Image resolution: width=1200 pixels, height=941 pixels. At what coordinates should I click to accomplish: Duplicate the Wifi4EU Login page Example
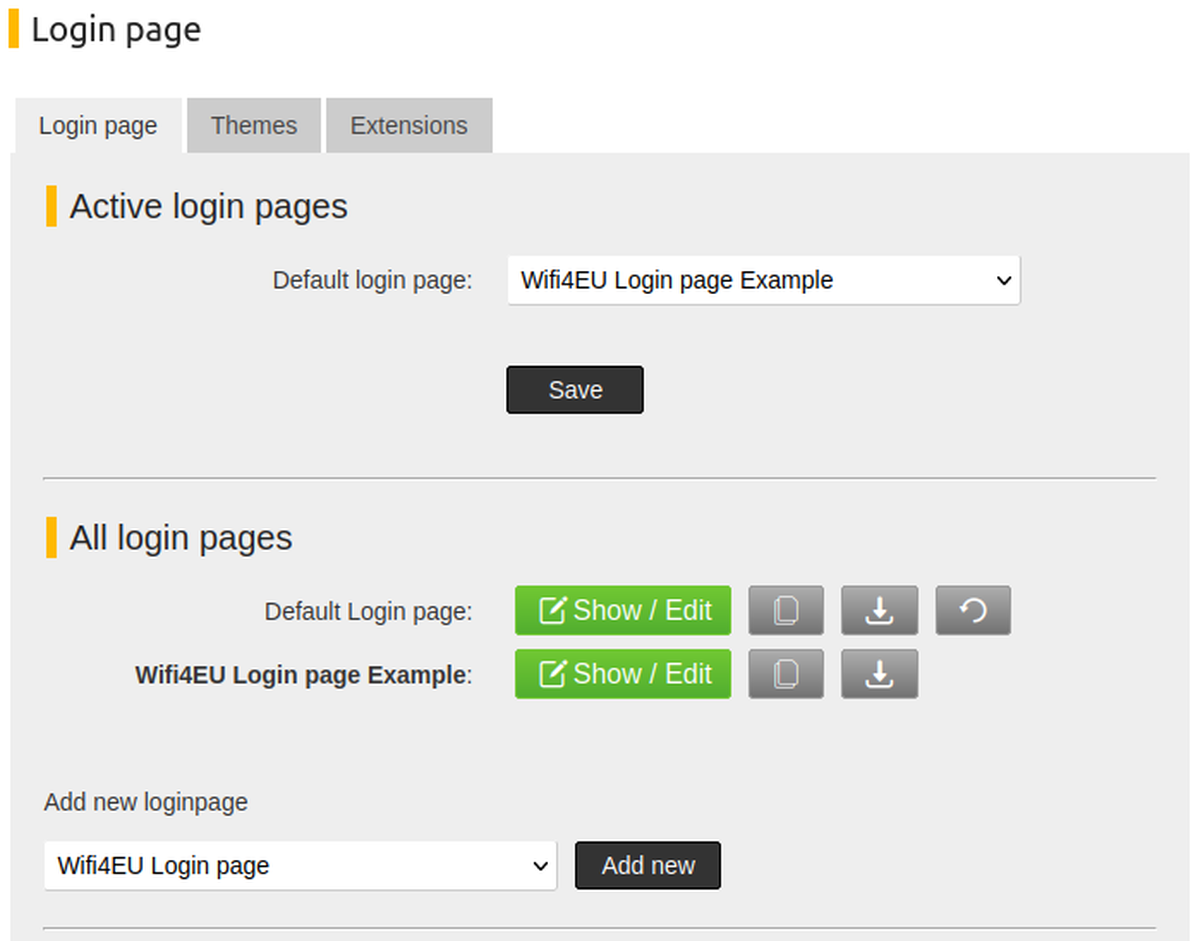coord(786,674)
